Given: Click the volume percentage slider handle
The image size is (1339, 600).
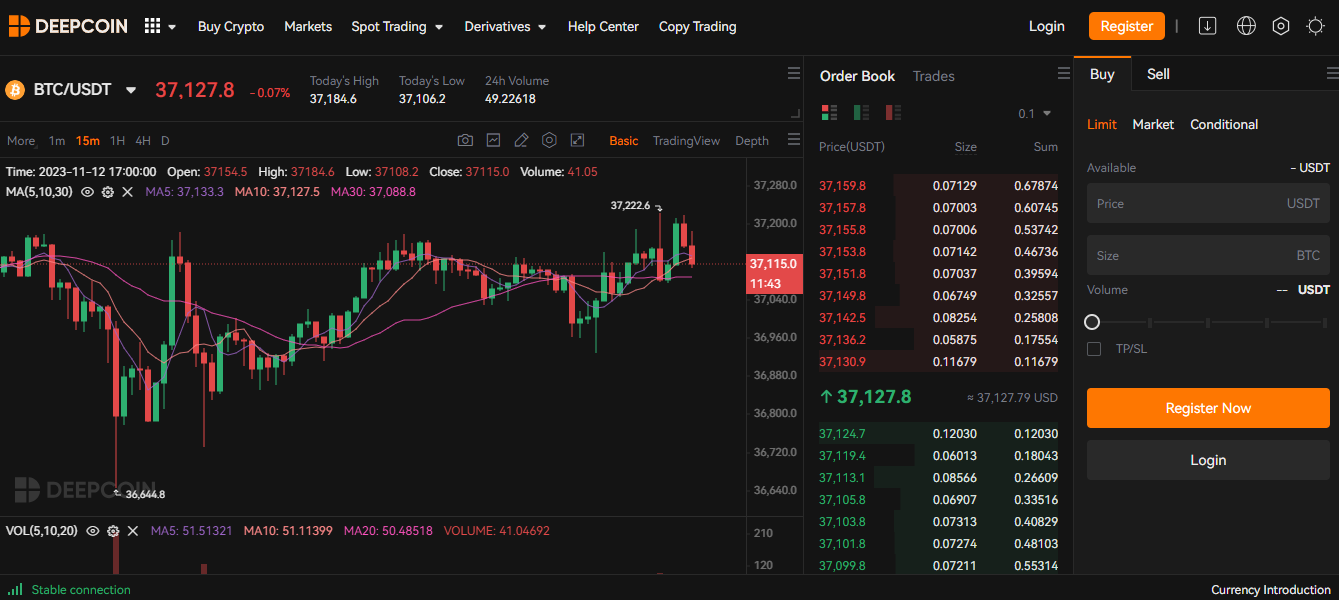Looking at the screenshot, I should pos(1092,322).
